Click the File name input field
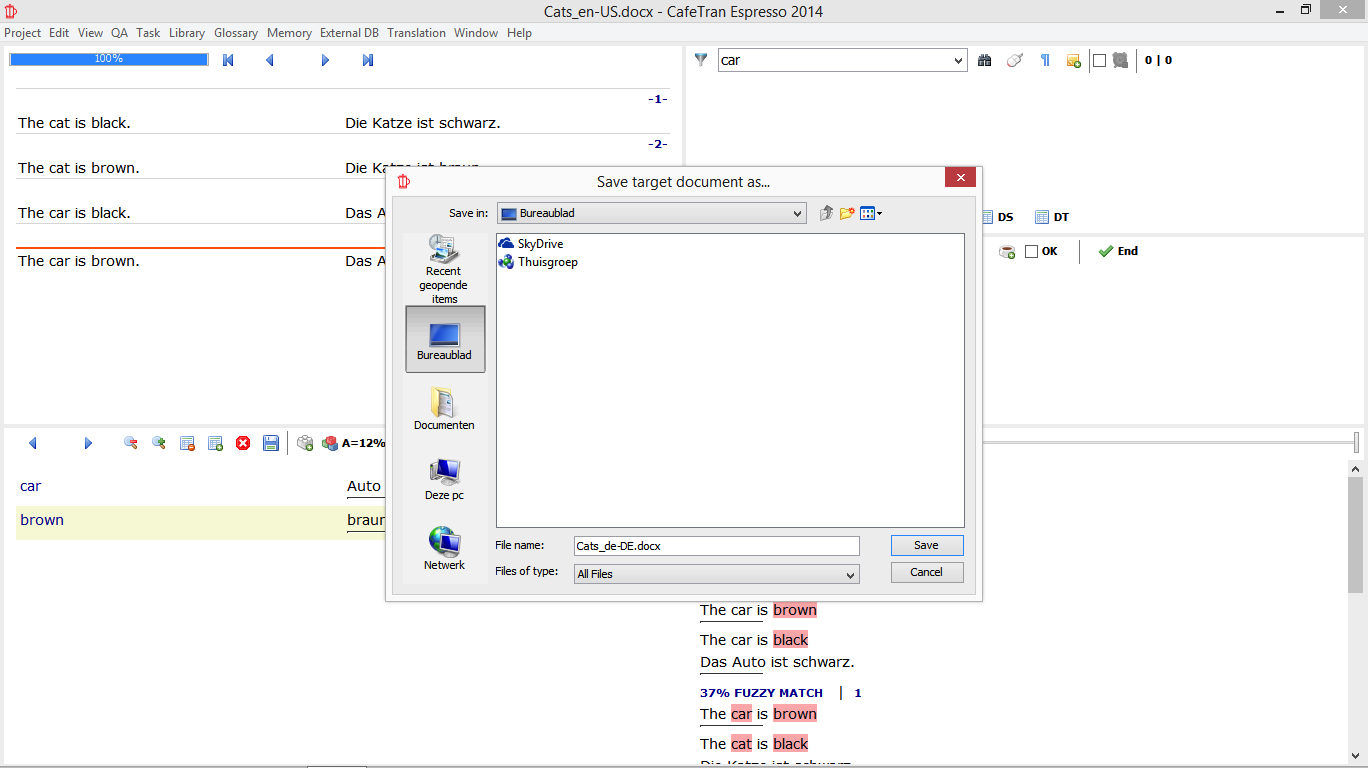Image resolution: width=1368 pixels, height=768 pixels. [x=716, y=546]
